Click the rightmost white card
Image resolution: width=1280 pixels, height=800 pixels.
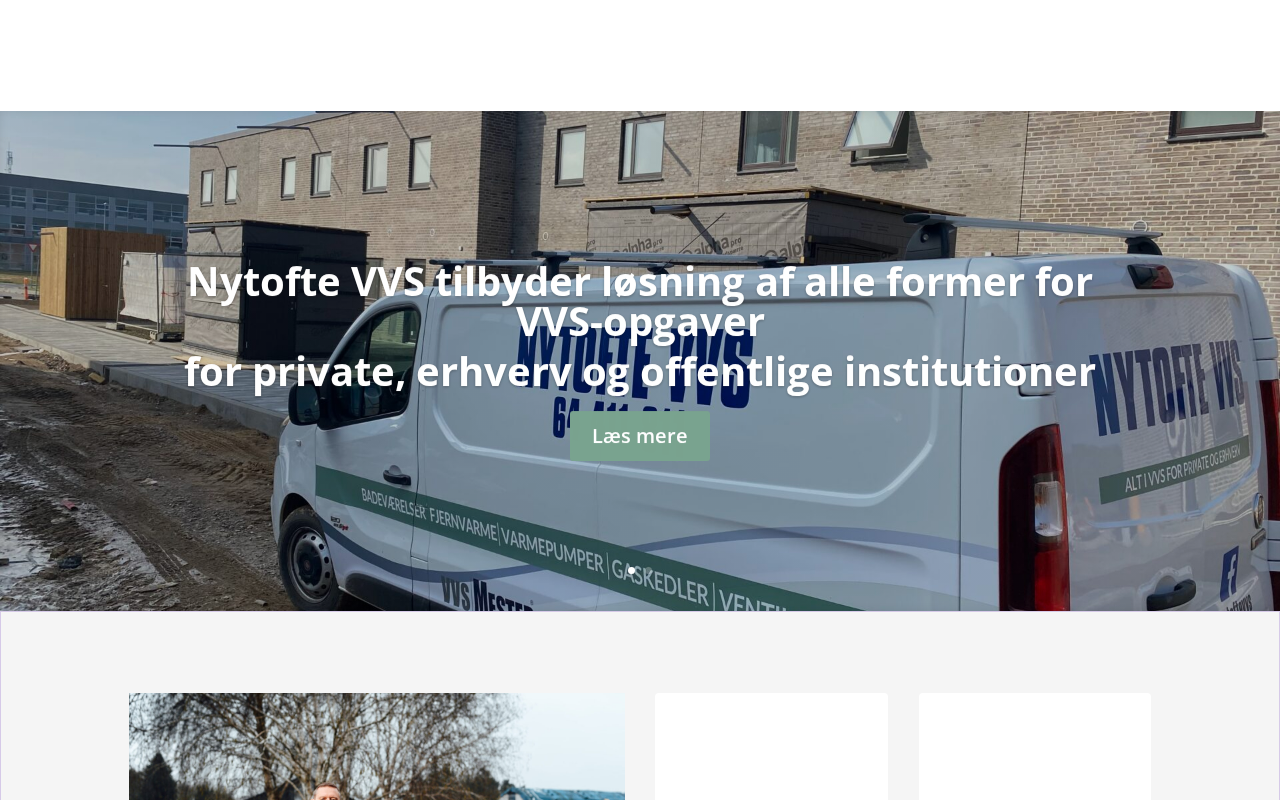tap(1035, 746)
